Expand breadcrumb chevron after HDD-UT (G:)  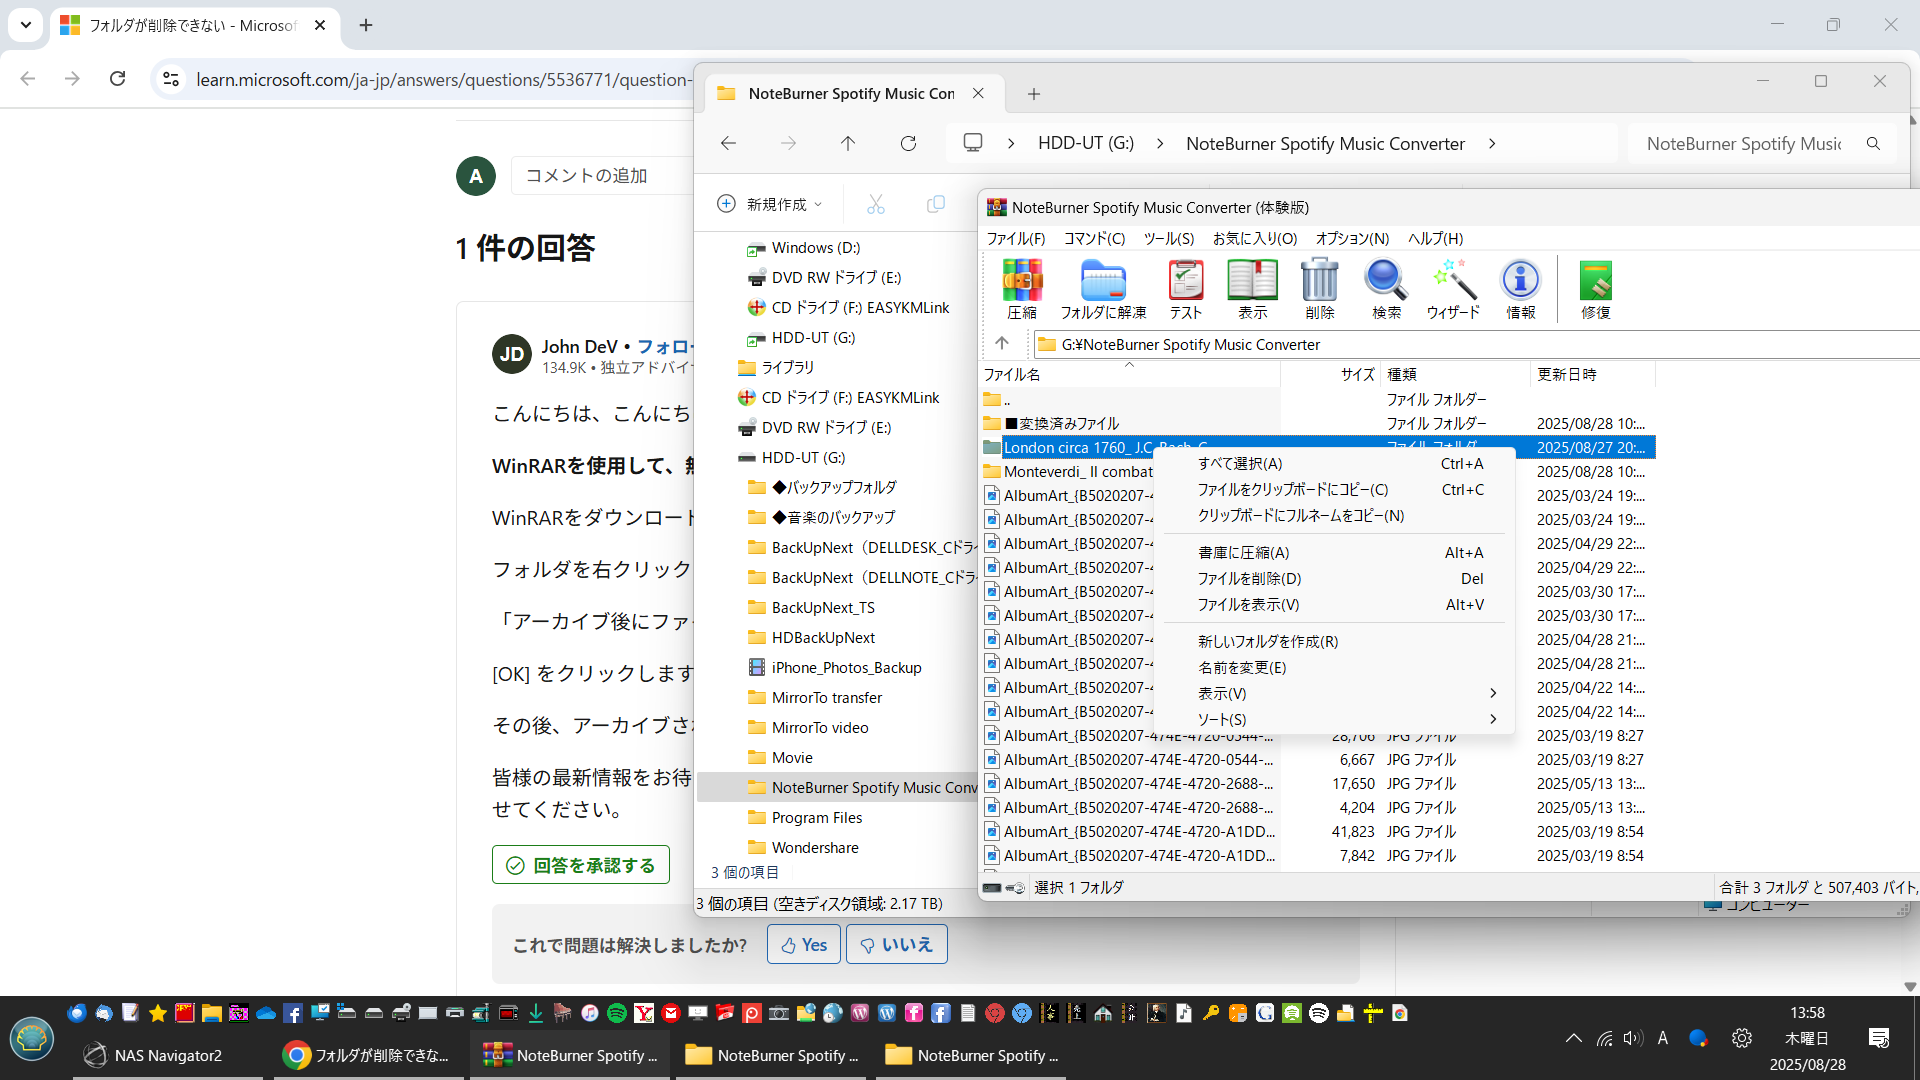pos(1160,144)
